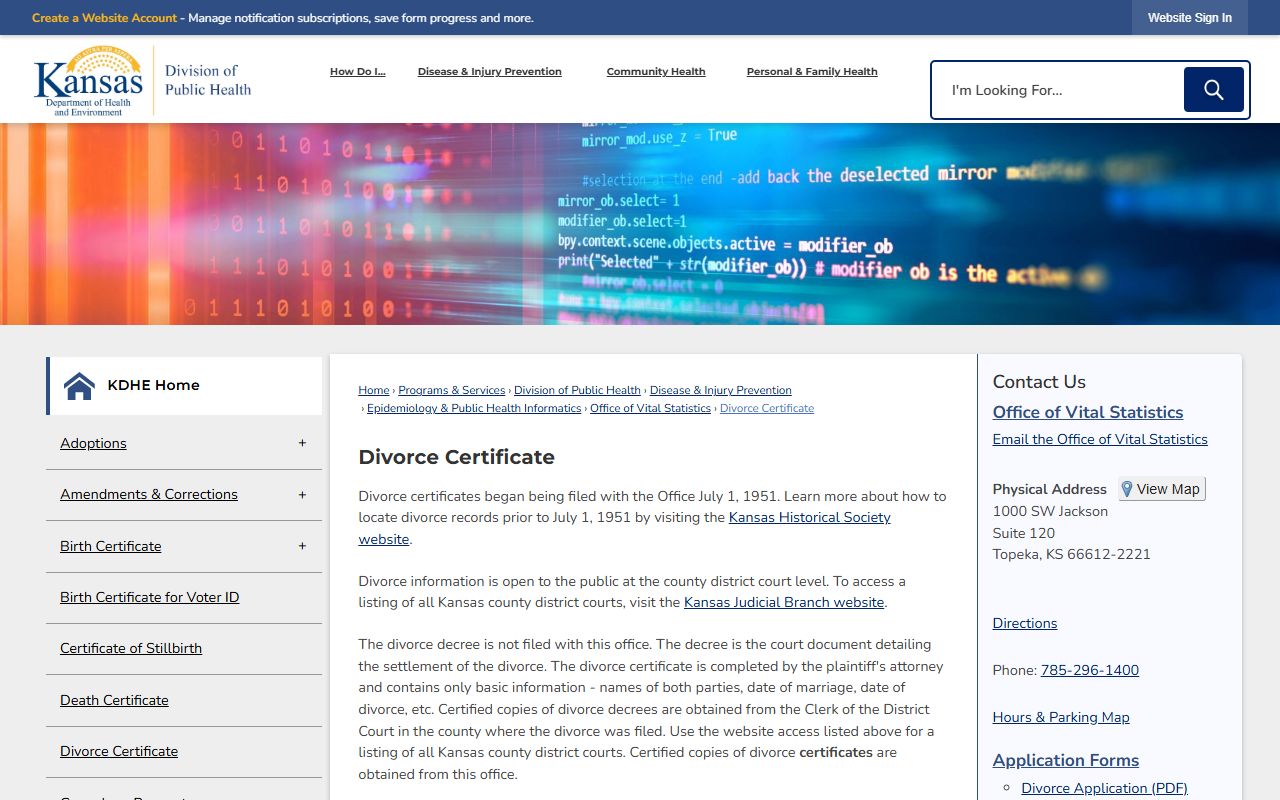Open the Birth Certificate sidebar link
1280x800 pixels.
coord(110,546)
